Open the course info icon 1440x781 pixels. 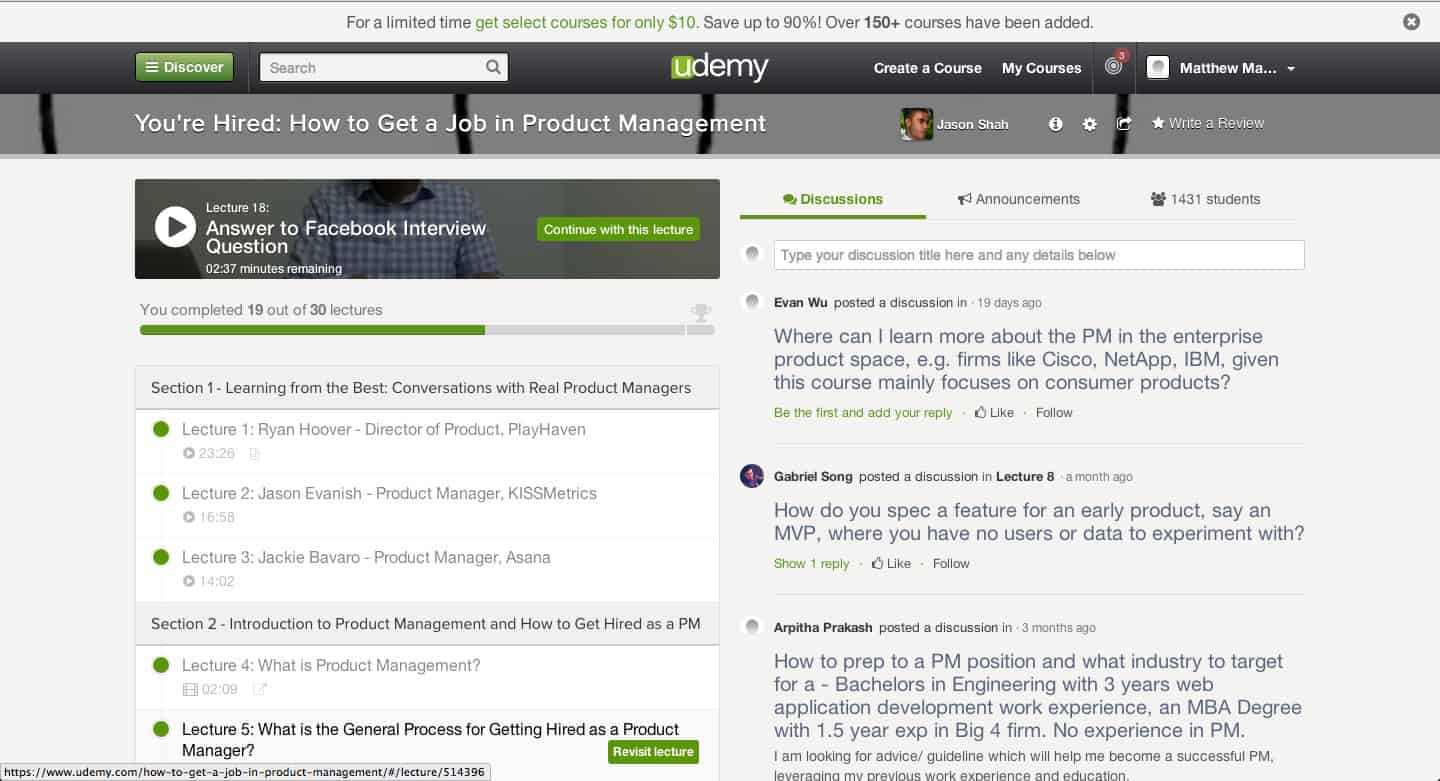[1055, 123]
